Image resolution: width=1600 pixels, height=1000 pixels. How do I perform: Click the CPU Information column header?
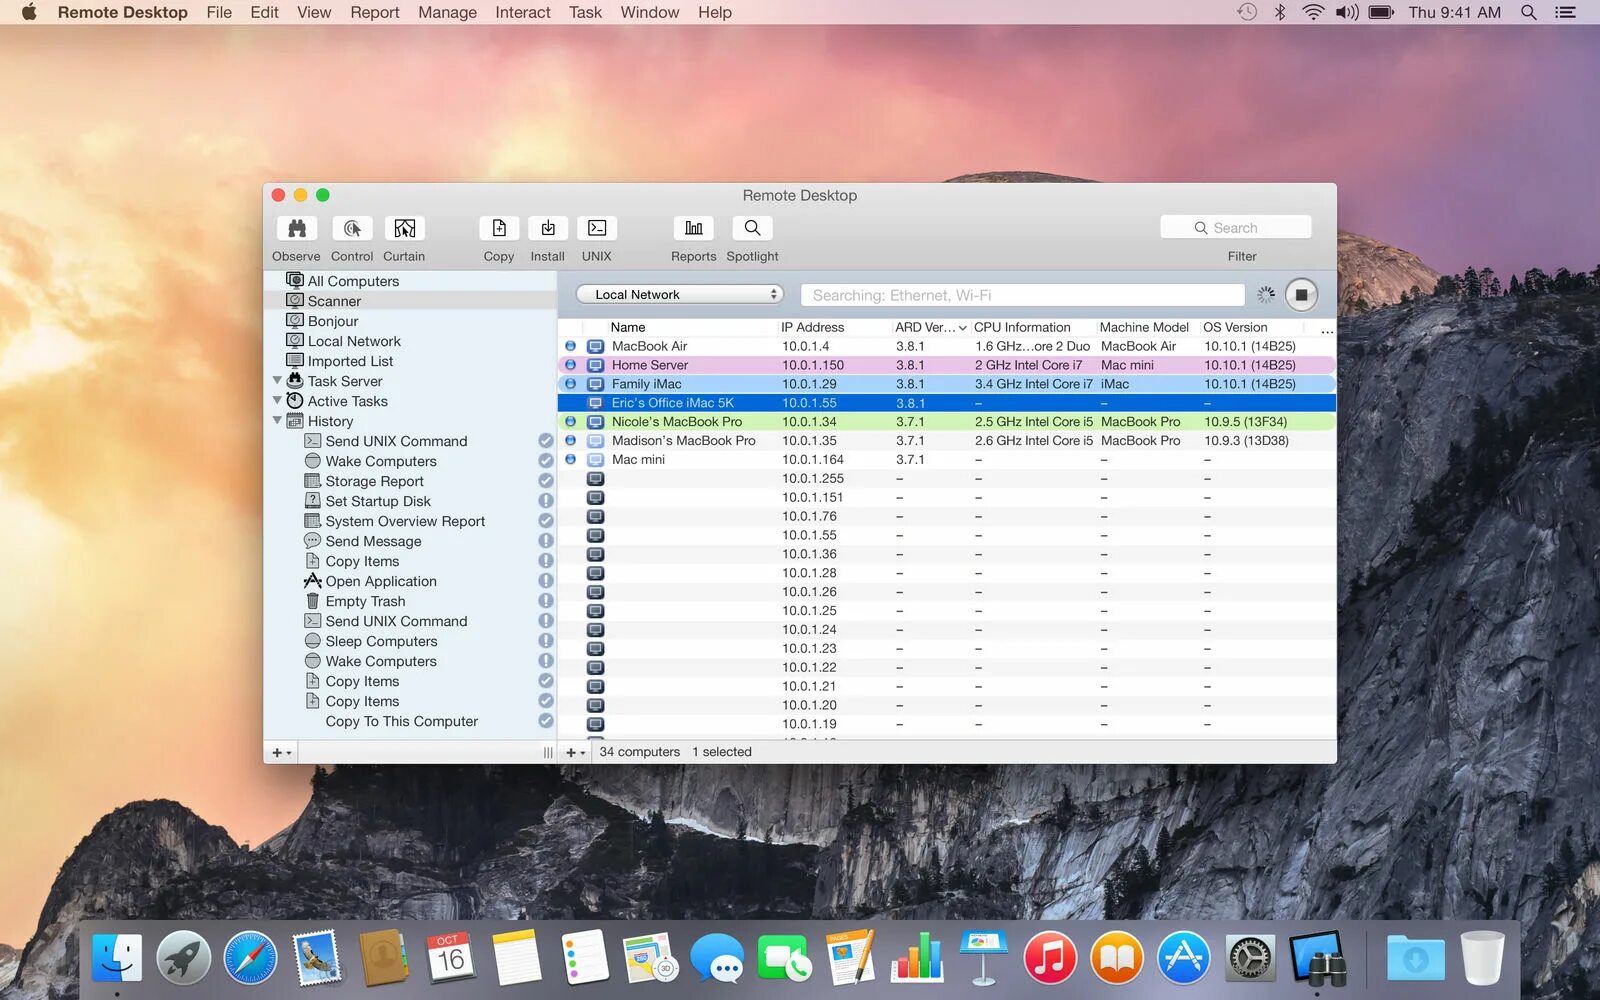click(1034, 327)
